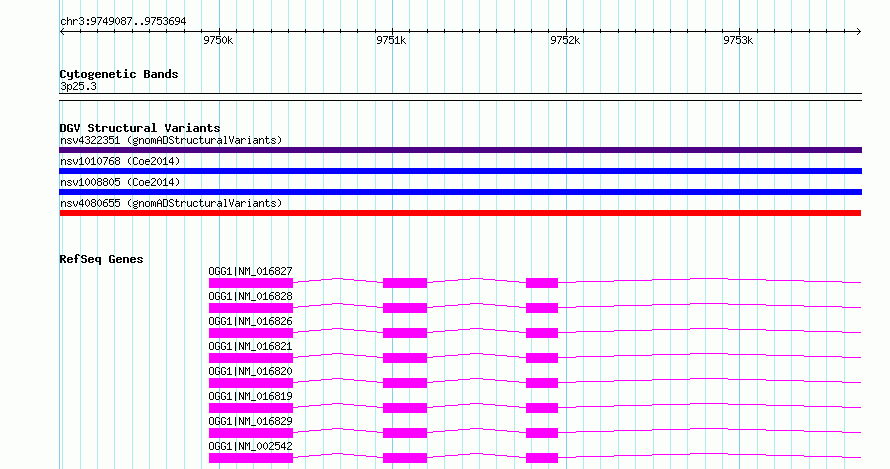This screenshot has height=469, width=890.
Task: Select the red nsv4080655 variant bar
Action: tap(460, 213)
